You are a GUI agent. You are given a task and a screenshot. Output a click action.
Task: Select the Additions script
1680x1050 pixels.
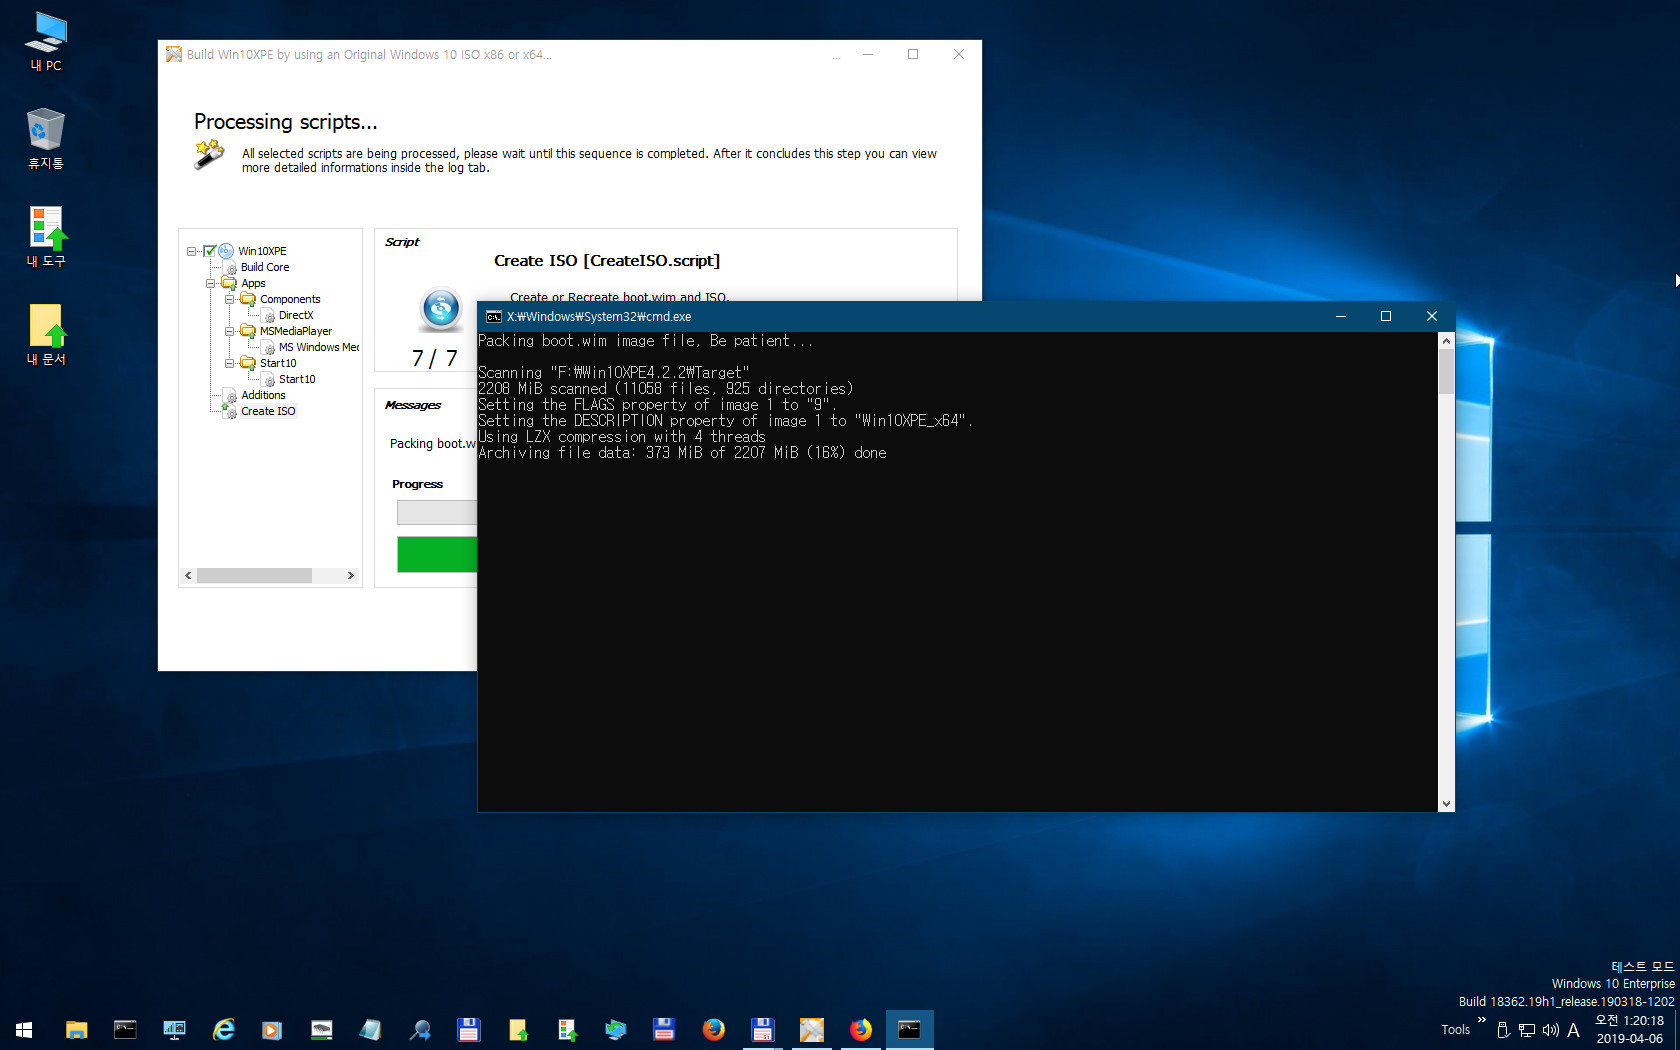pos(263,395)
